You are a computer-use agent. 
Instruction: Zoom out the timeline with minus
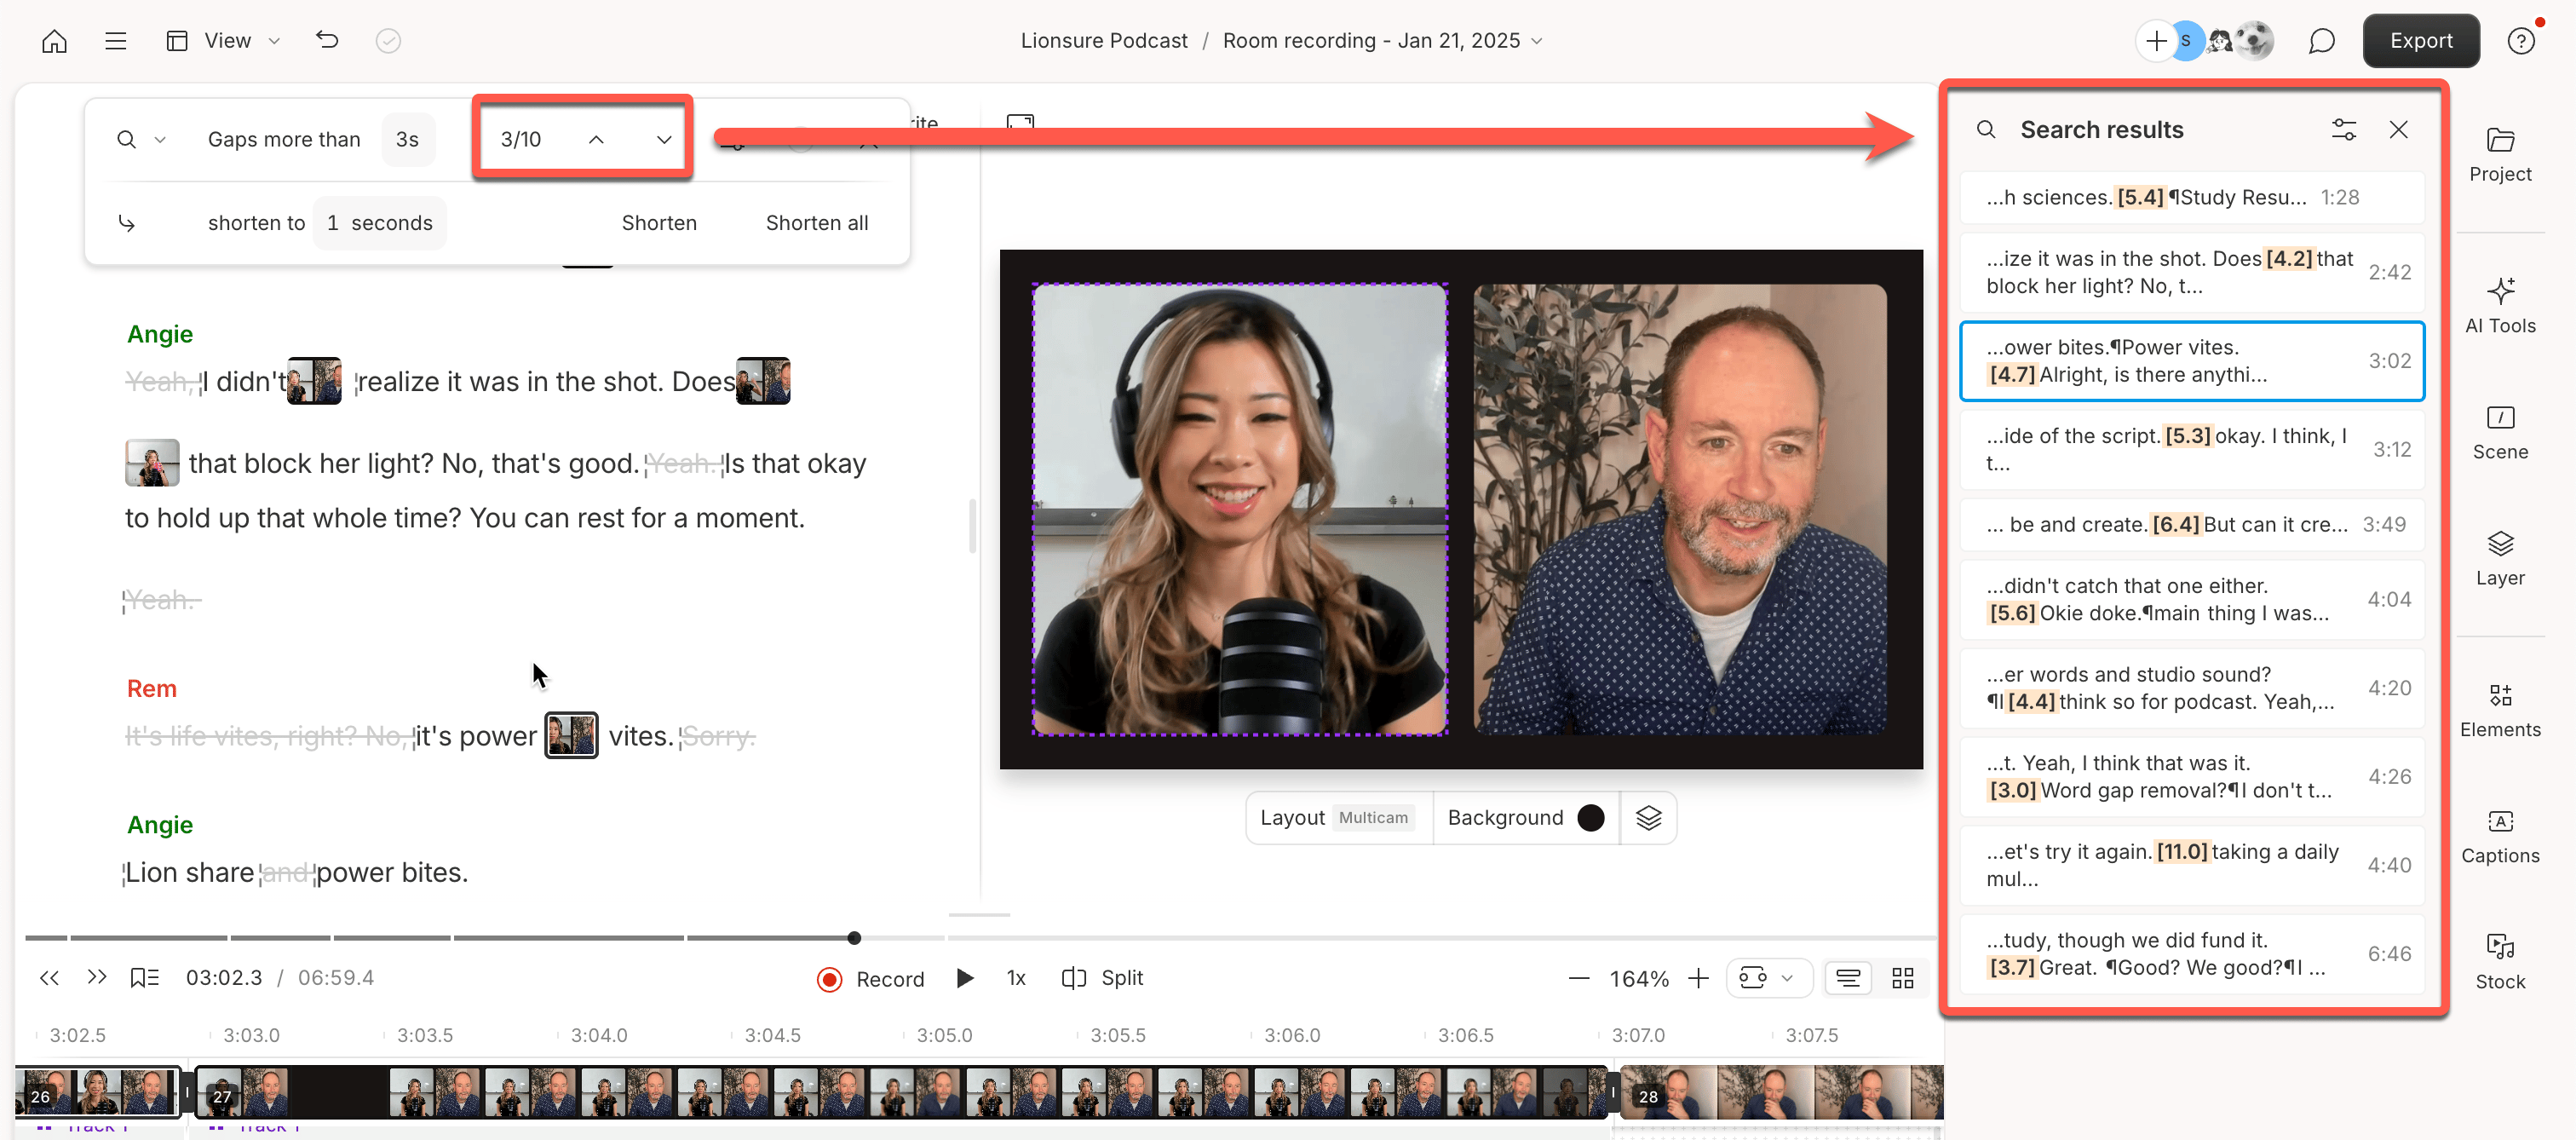[x=1578, y=978]
